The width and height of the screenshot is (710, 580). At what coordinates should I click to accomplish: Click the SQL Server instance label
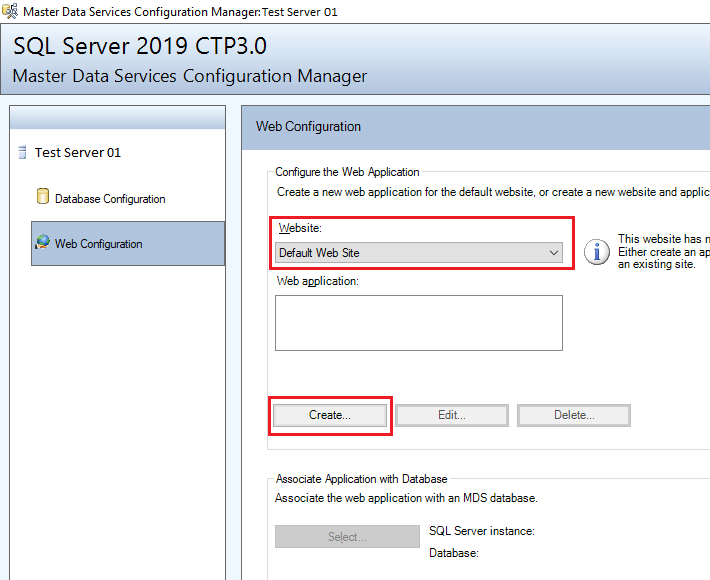tap(481, 531)
